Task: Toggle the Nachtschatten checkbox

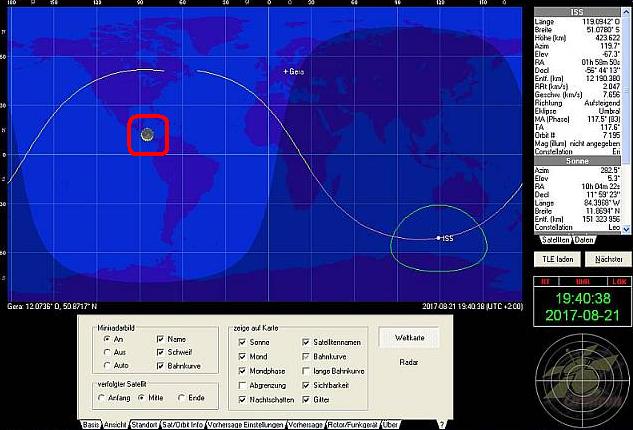Action: pyautogui.click(x=242, y=399)
